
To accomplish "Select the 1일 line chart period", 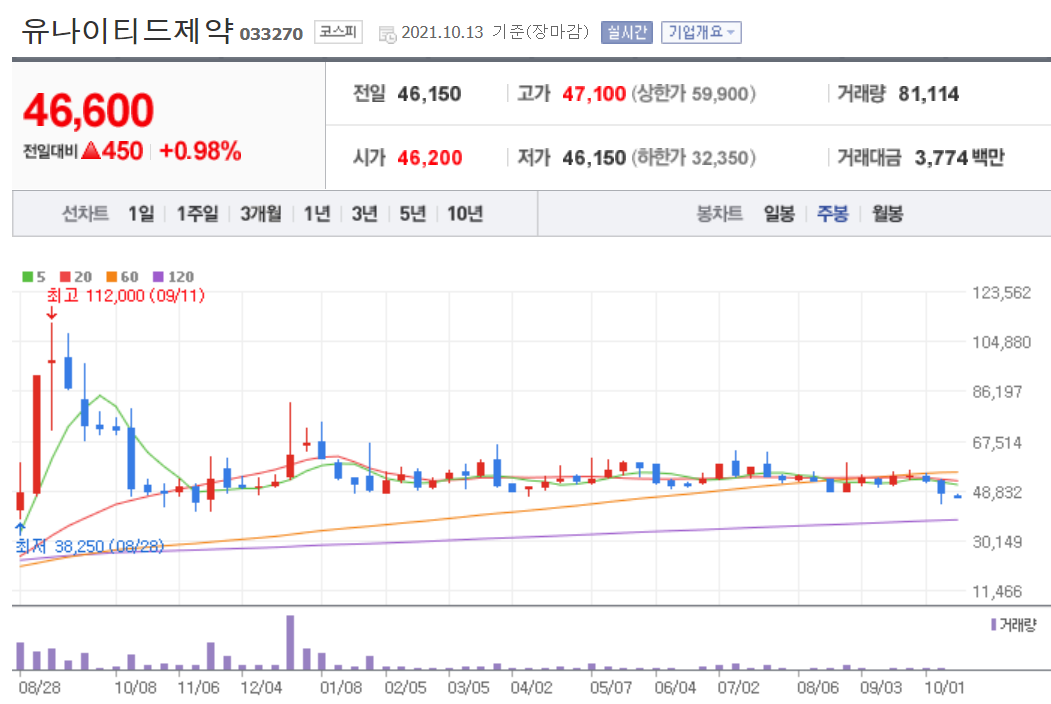I will pyautogui.click(x=141, y=214).
